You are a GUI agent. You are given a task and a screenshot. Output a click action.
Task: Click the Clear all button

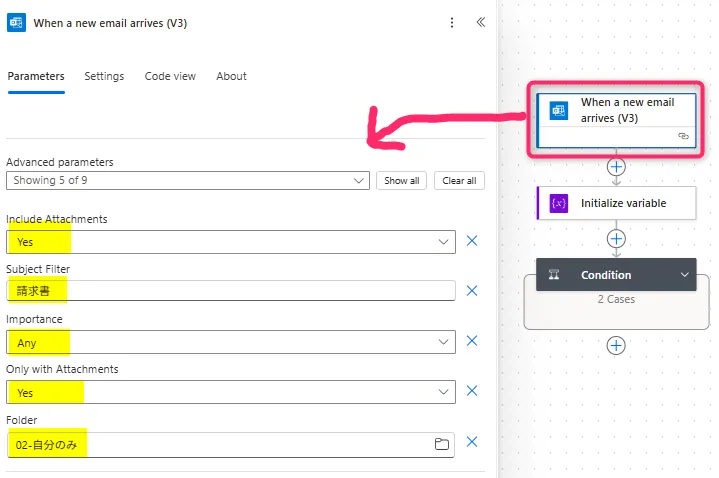[x=459, y=181]
